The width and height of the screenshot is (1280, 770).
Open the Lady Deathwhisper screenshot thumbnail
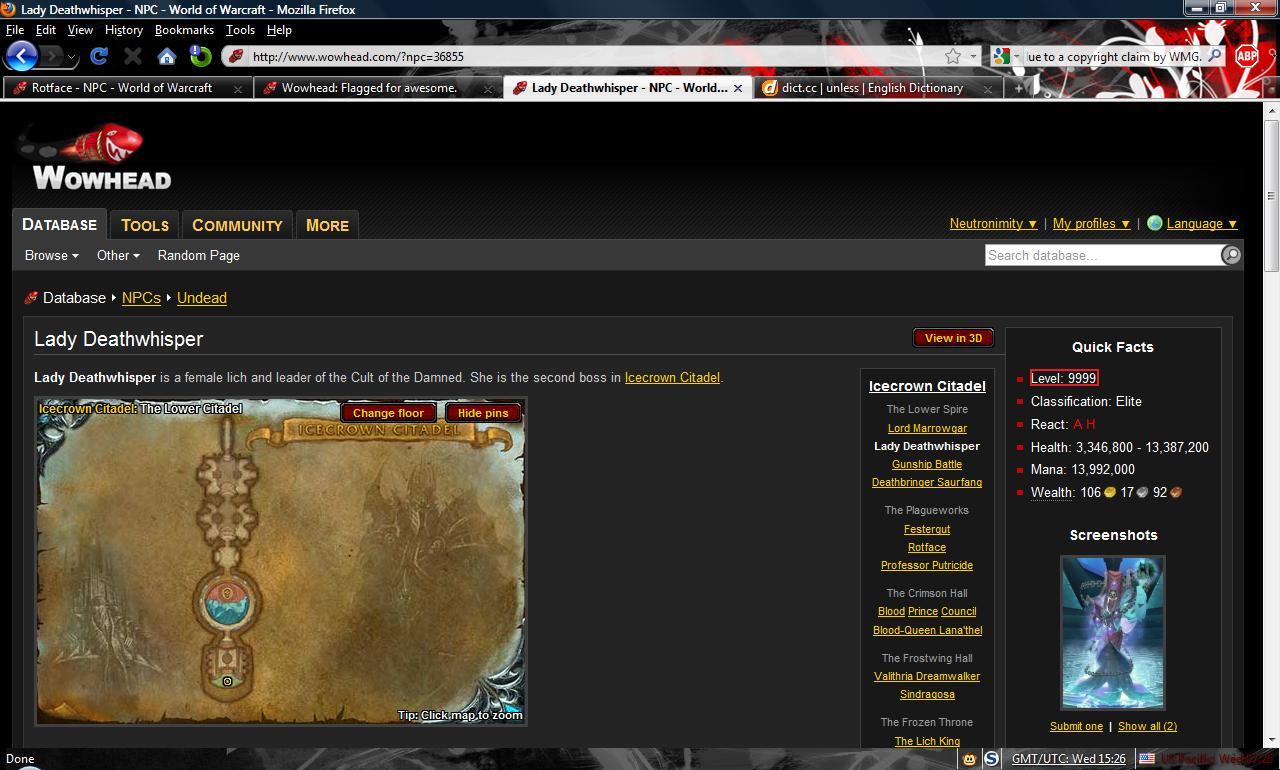point(1113,632)
